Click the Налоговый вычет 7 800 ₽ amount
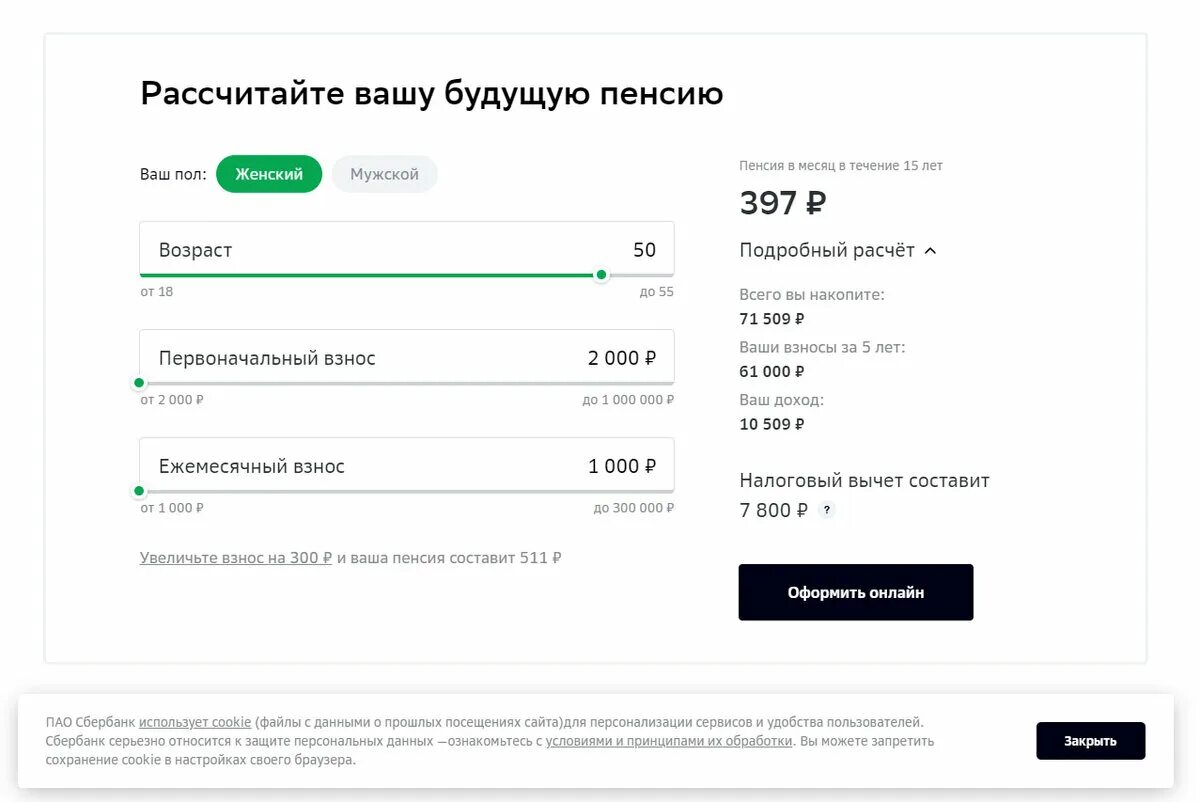Screen dimensions: 1200x802 click(774, 510)
